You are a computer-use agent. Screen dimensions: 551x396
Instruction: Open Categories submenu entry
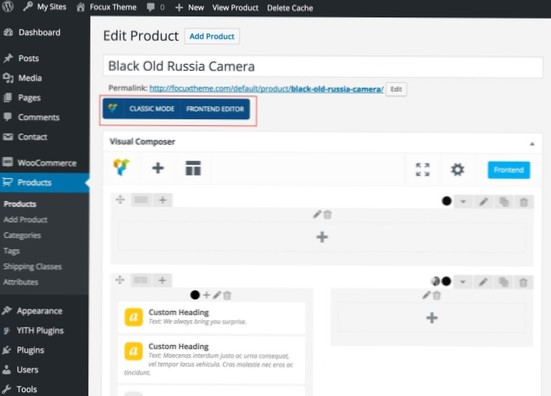pyautogui.click(x=22, y=235)
